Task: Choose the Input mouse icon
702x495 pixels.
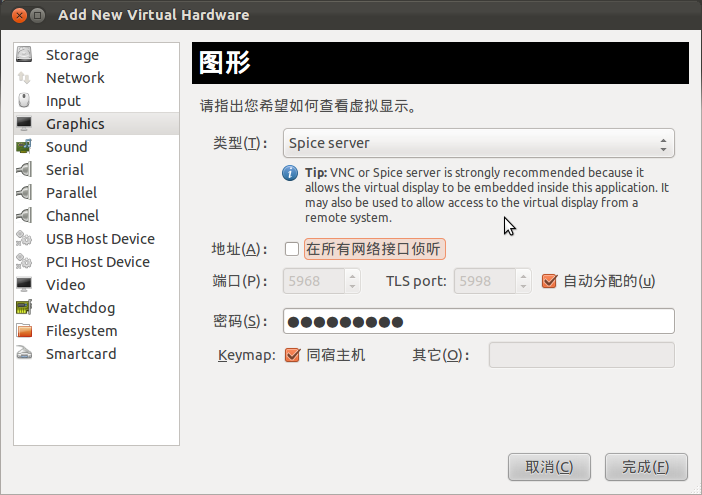Action: coord(24,101)
